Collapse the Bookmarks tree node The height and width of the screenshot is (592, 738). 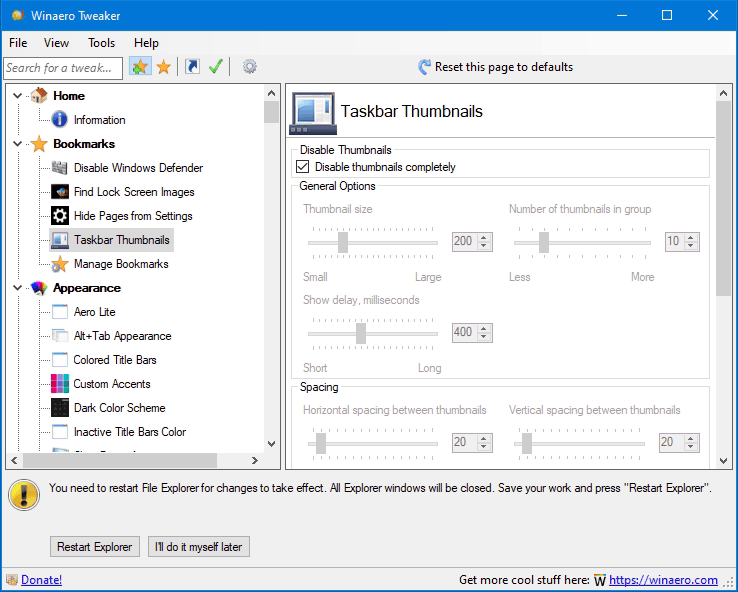tap(17, 144)
